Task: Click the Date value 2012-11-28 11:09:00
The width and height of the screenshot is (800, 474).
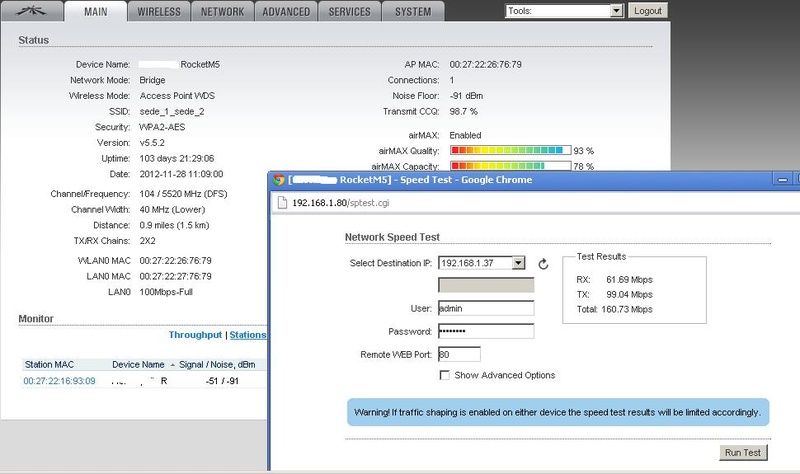Action: [181, 174]
